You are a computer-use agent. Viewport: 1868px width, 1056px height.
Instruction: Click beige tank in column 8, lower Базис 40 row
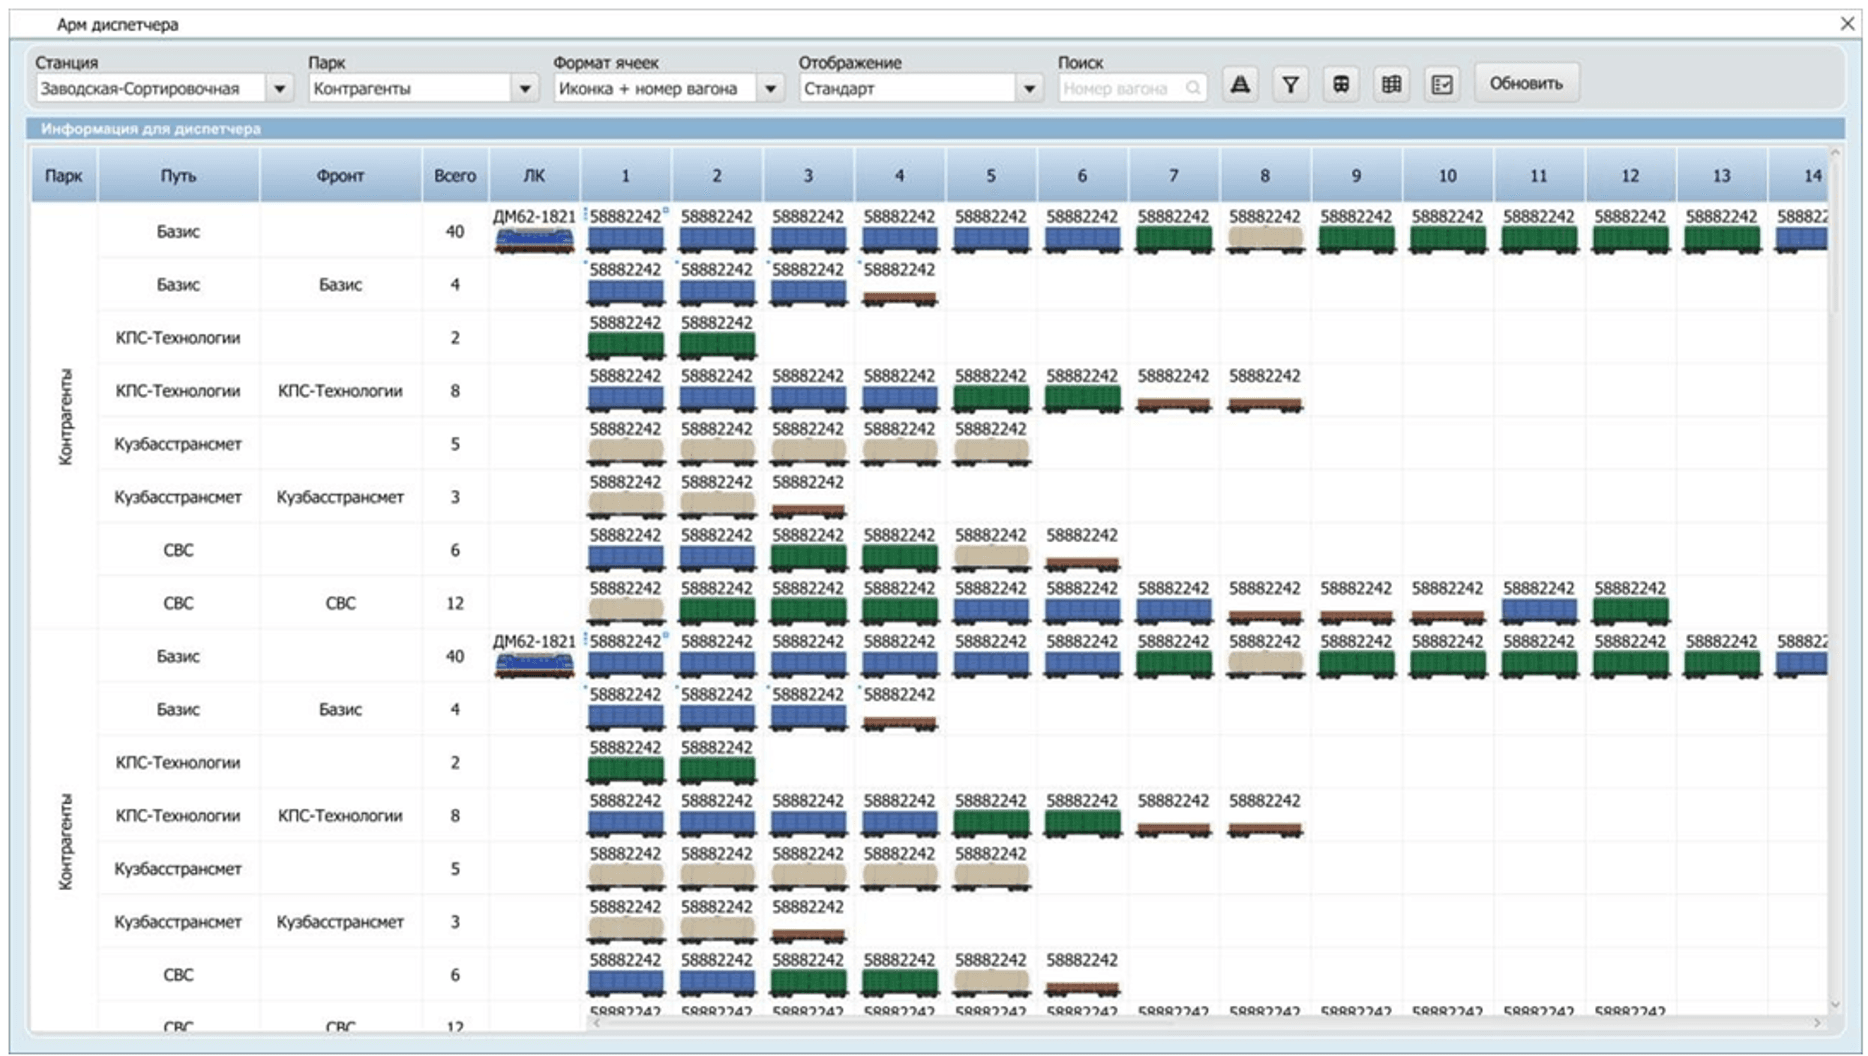point(1265,663)
